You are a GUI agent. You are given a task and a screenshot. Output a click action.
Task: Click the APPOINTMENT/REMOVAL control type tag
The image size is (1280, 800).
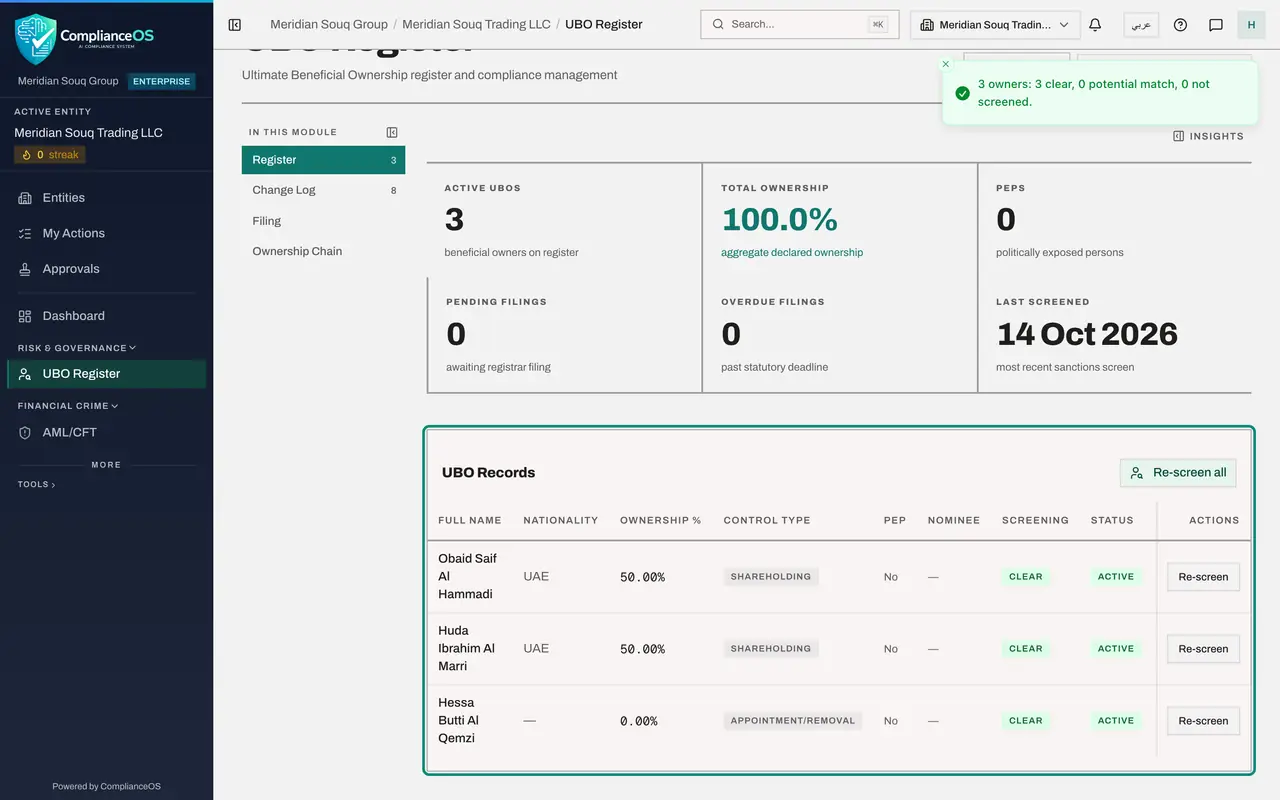click(x=793, y=721)
